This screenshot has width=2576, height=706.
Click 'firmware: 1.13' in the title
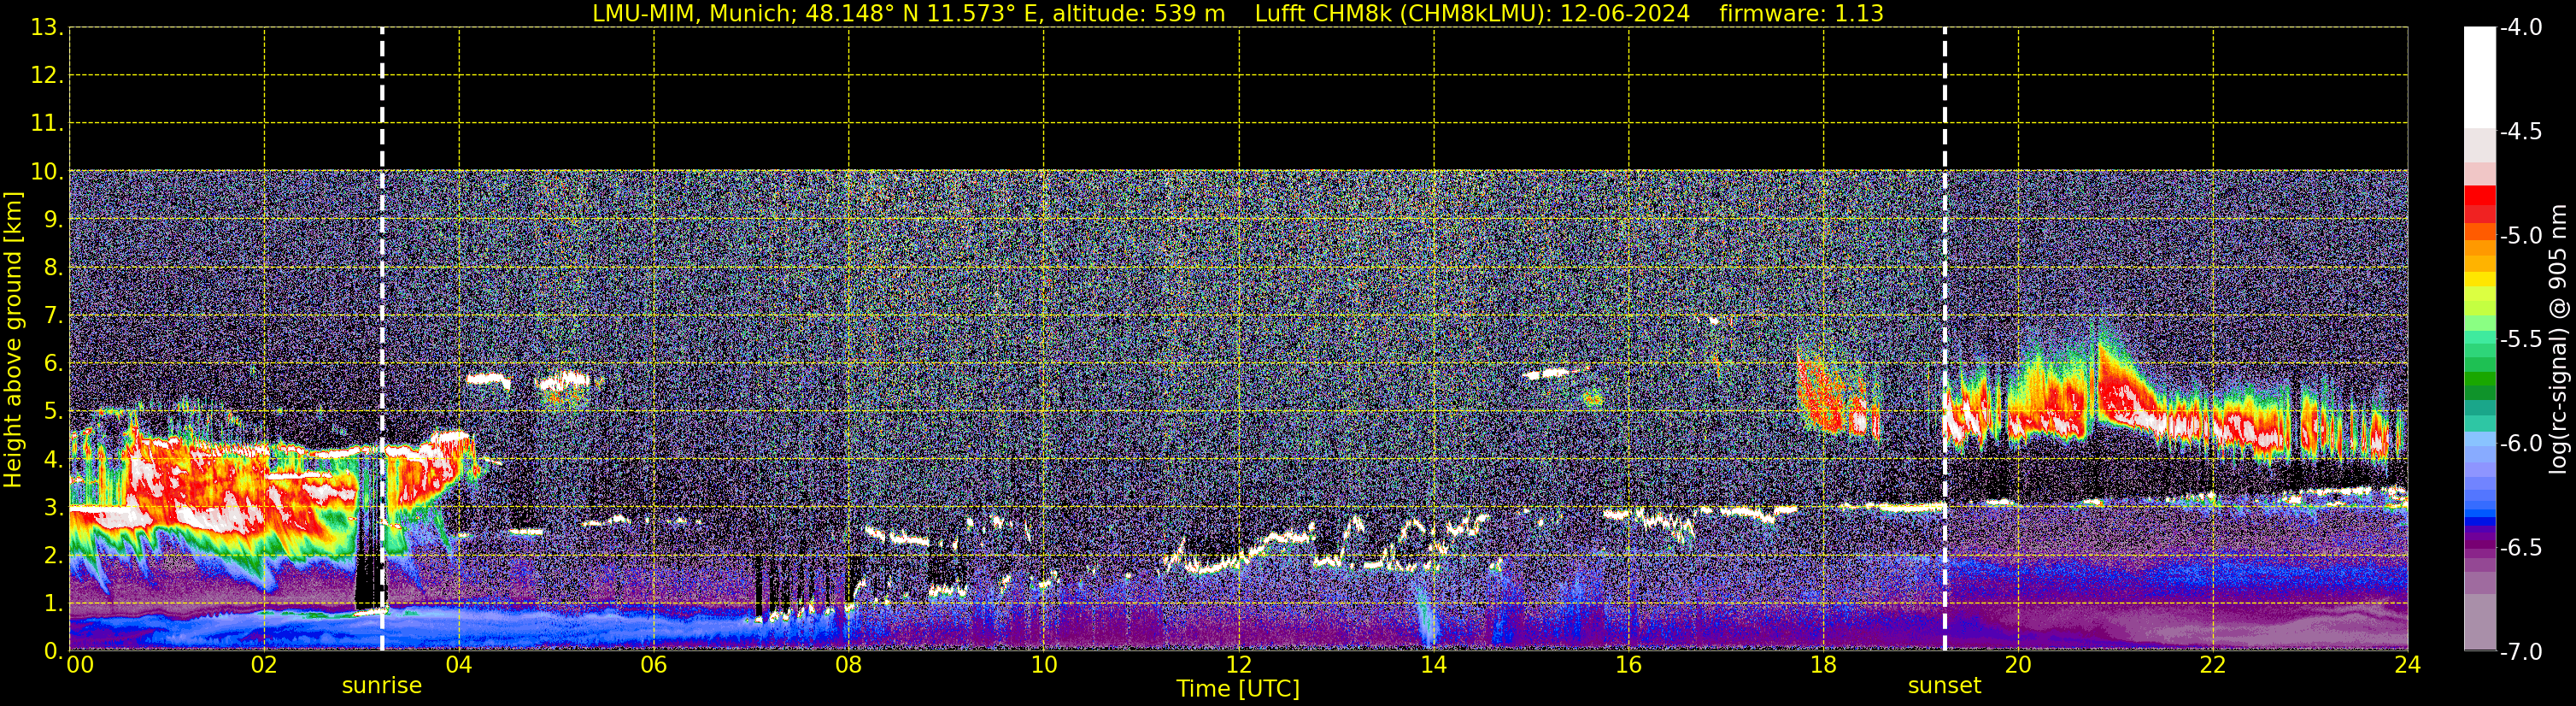(1801, 14)
